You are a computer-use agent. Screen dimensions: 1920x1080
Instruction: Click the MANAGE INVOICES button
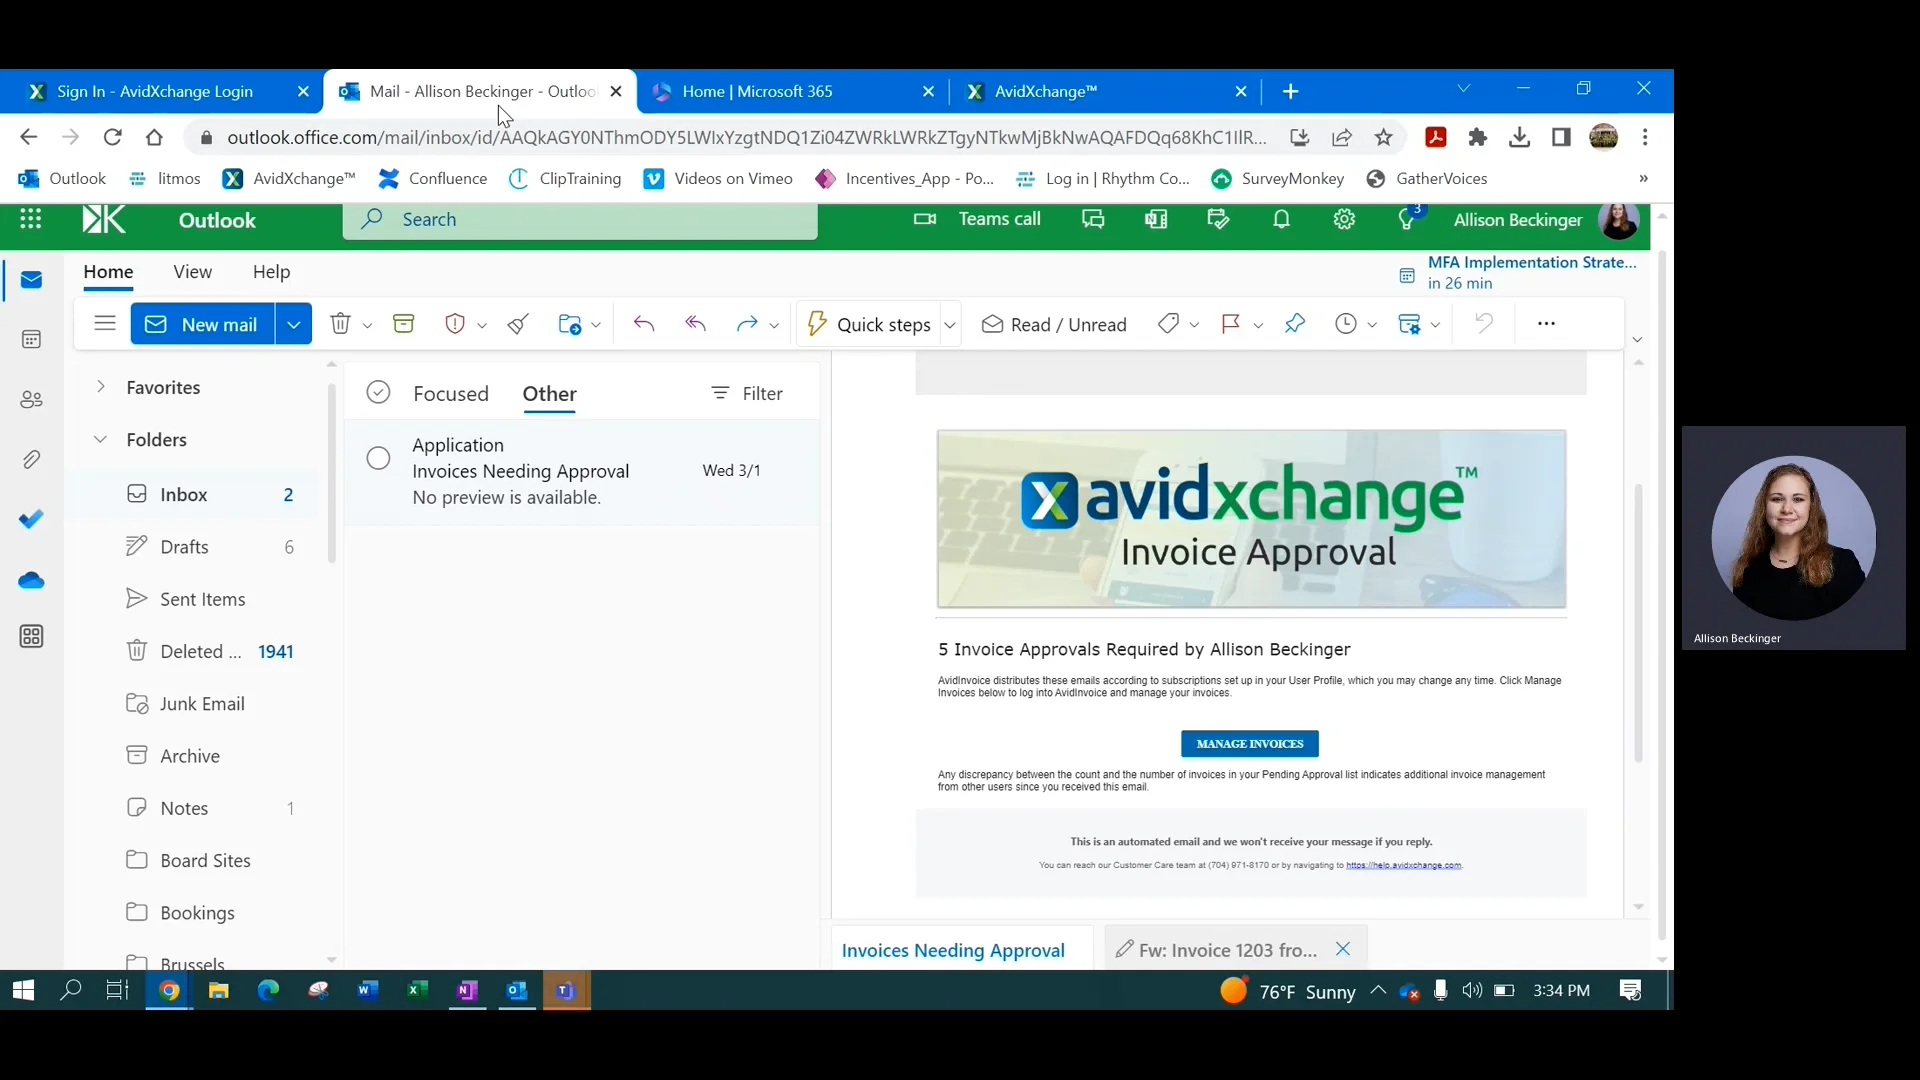(x=1249, y=744)
